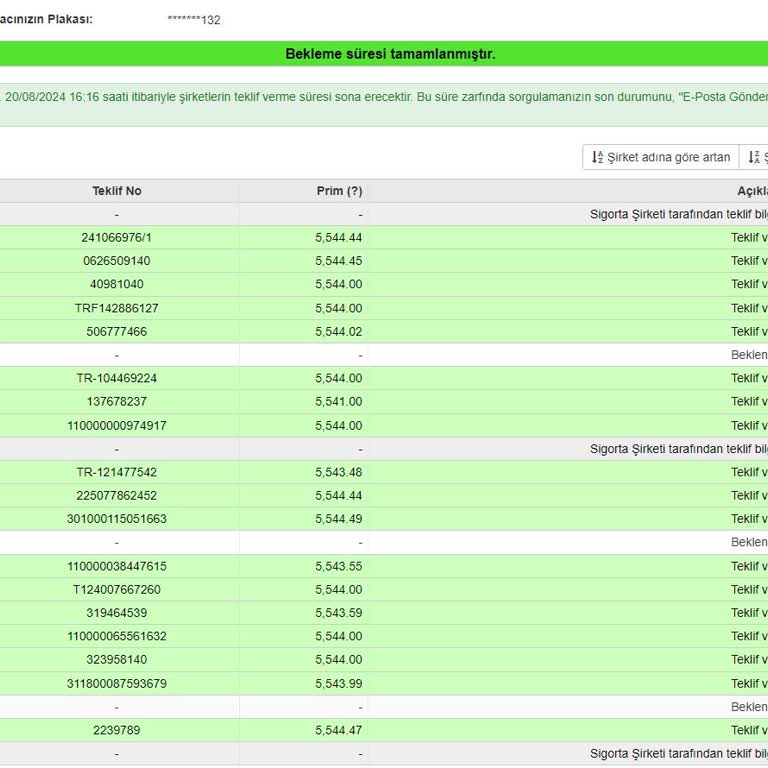Select offer number TRF142886127
This screenshot has height=768, width=768.
(x=117, y=308)
